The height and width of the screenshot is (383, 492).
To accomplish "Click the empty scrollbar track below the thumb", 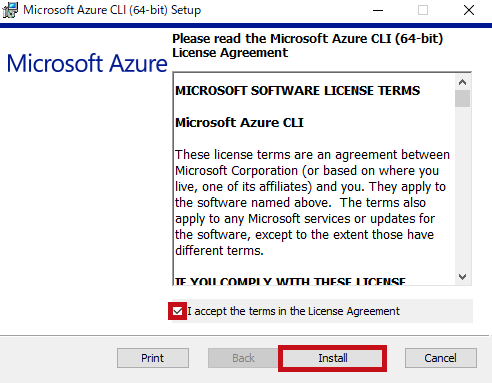I will pyautogui.click(x=462, y=188).
